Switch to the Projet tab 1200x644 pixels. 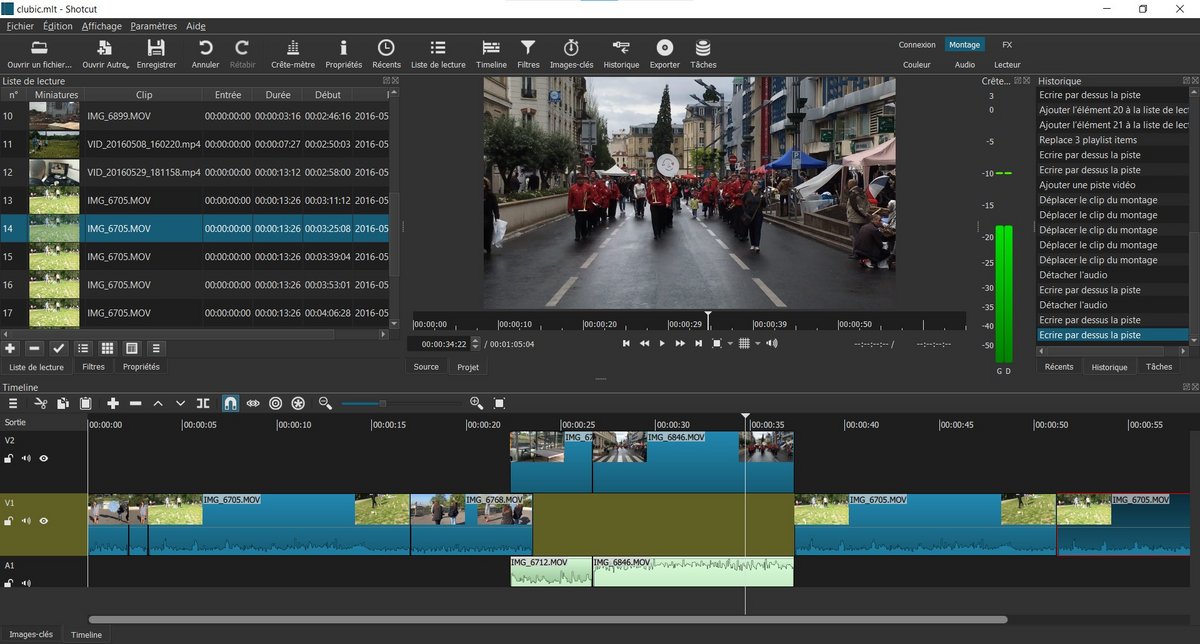(x=468, y=367)
